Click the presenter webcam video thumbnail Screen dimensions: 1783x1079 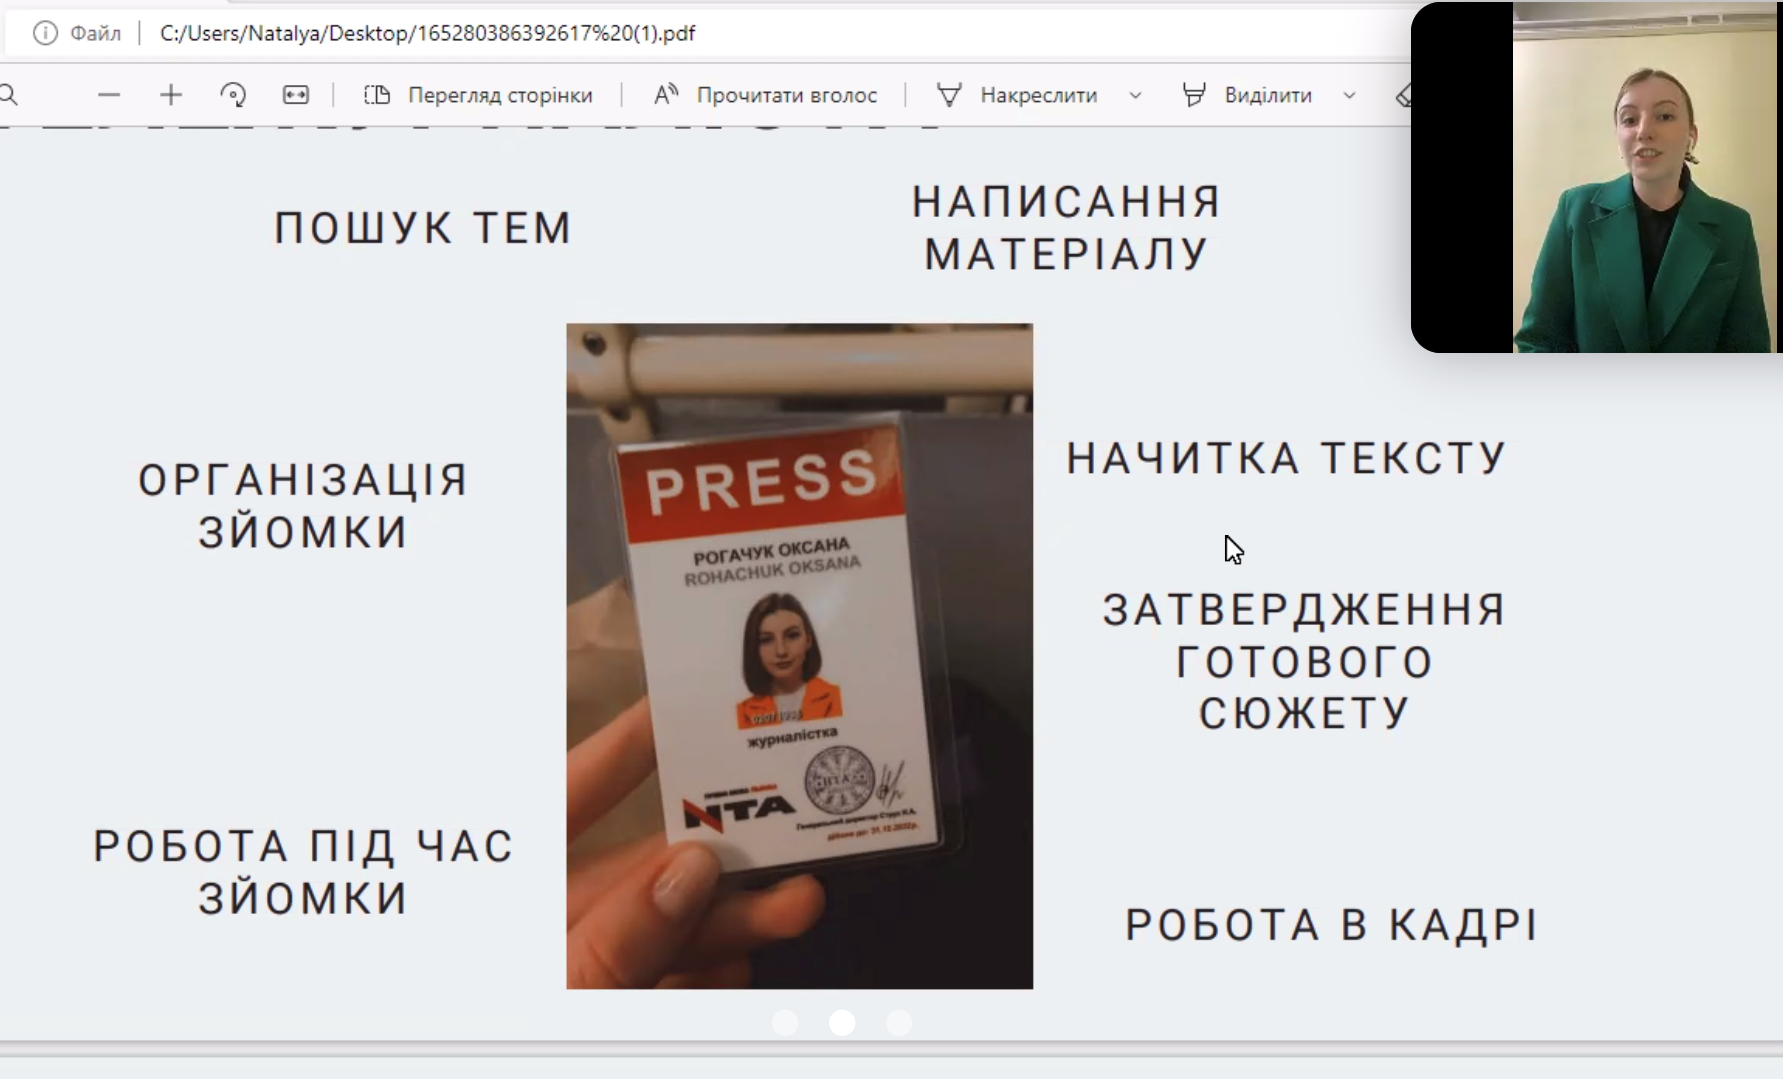(x=1645, y=180)
